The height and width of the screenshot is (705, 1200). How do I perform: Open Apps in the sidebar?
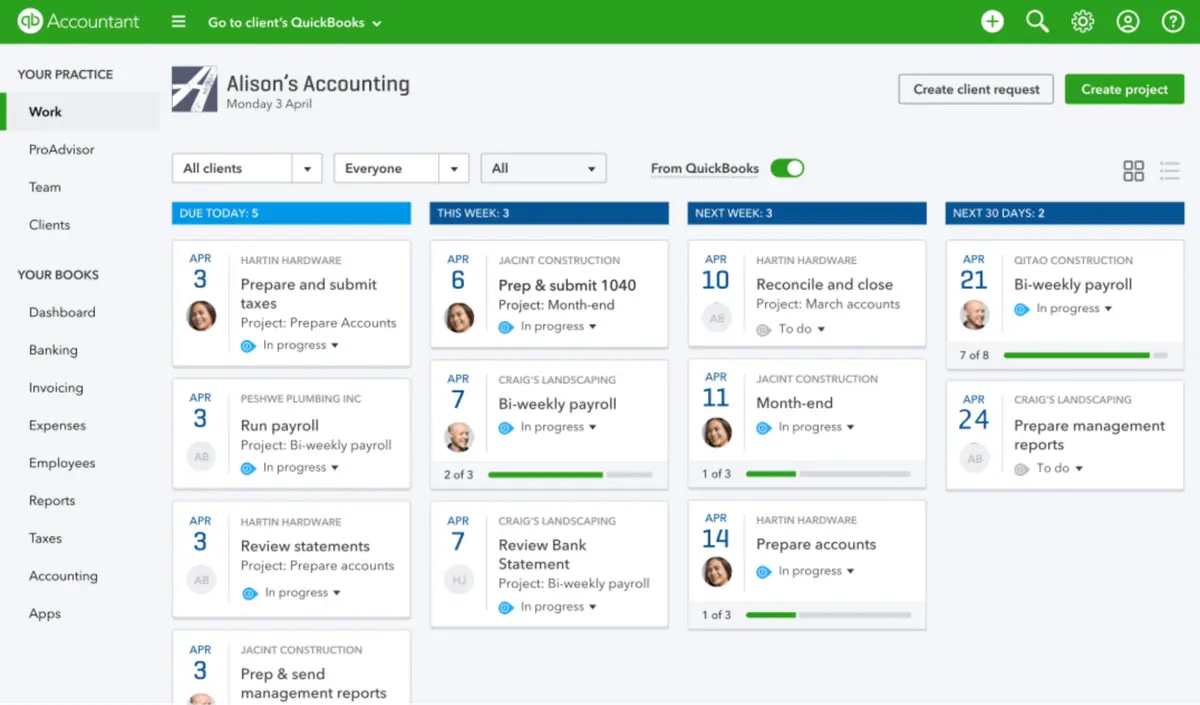pyautogui.click(x=45, y=614)
